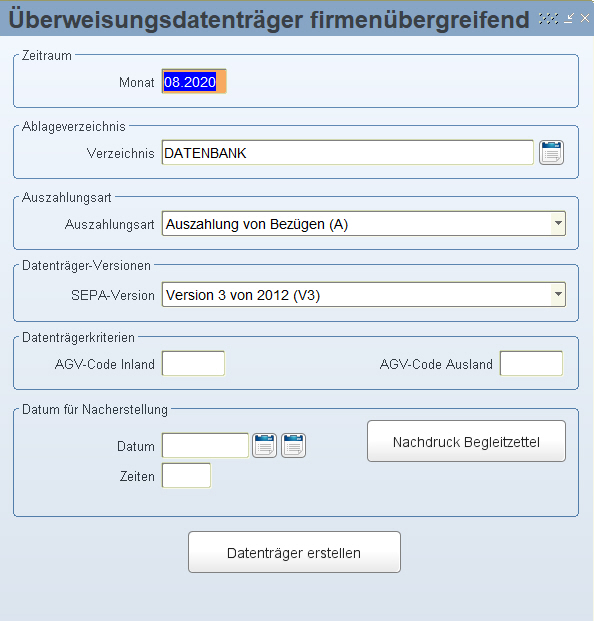The height and width of the screenshot is (621, 594).
Task: Click the Verzeichnis field containing DATENBANK
Action: (x=348, y=152)
